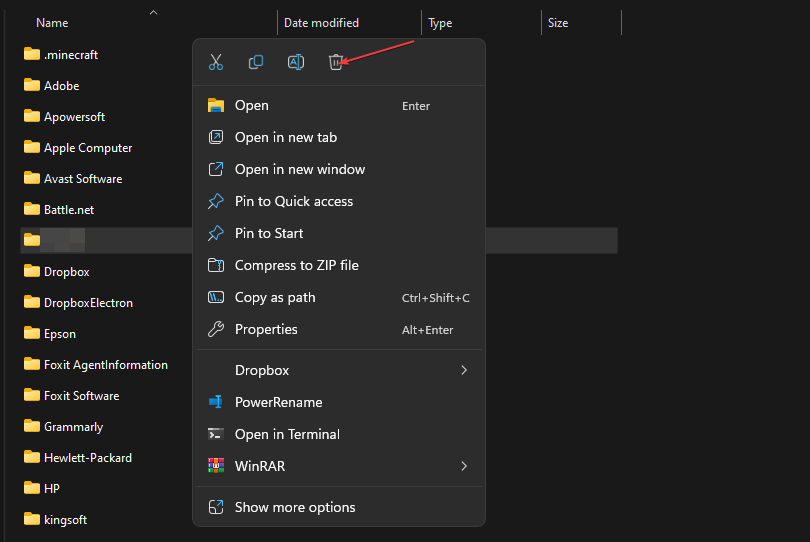Click the Terminal icon in context menu
Screen dimensions: 810x542
coord(216,434)
